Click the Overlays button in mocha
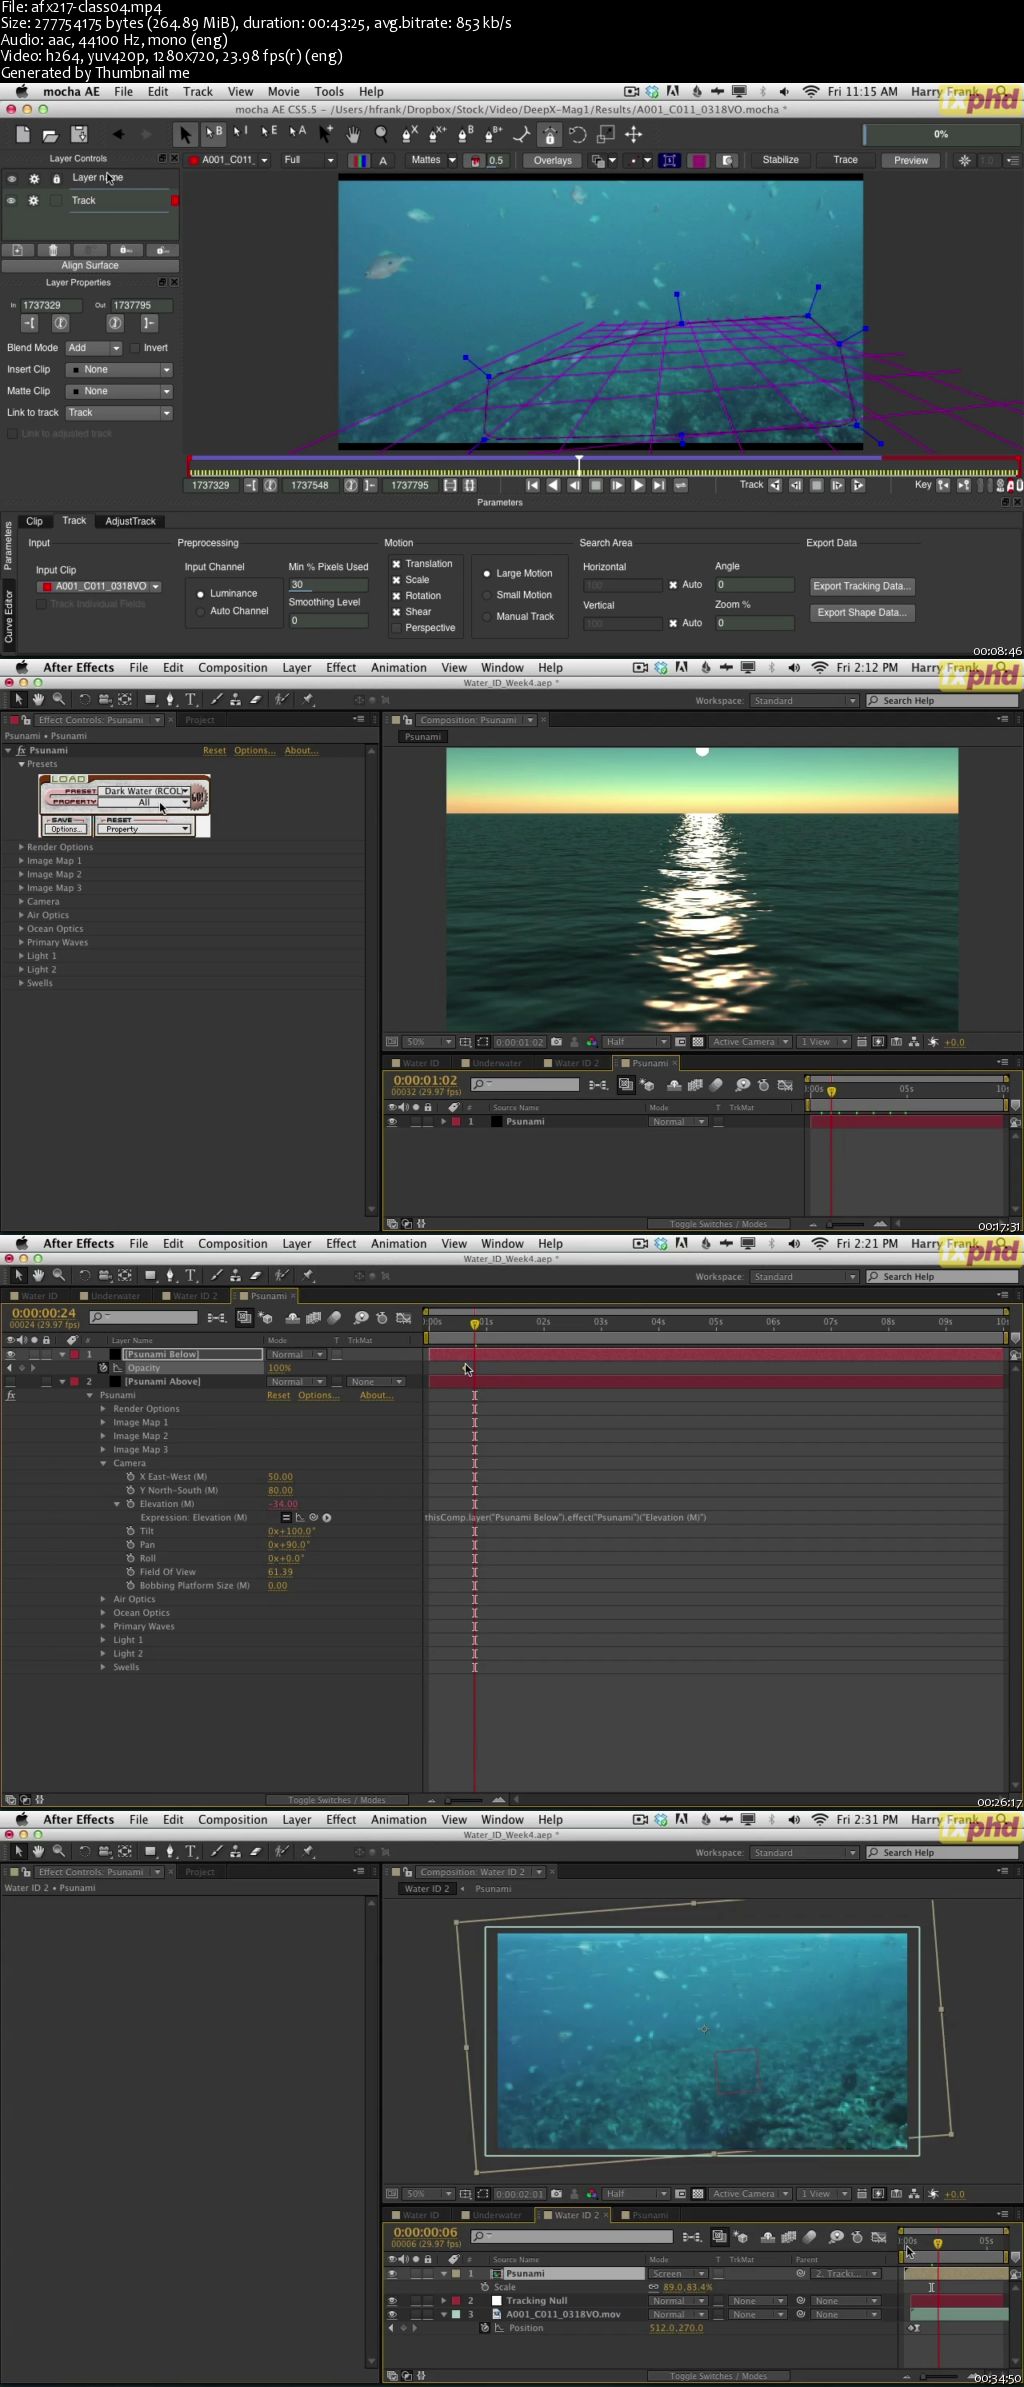This screenshot has height=2387, width=1024. click(x=553, y=160)
